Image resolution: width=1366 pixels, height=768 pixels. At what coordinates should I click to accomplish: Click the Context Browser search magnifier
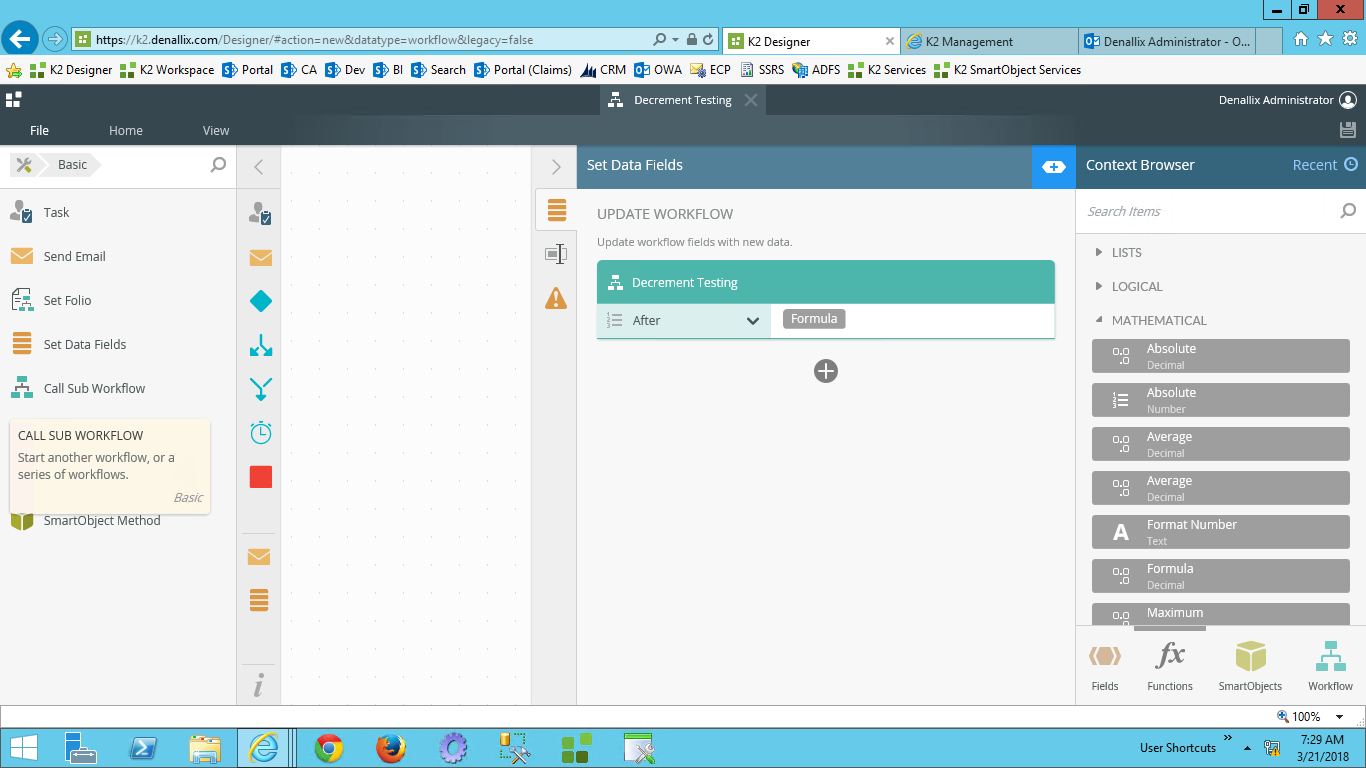[1348, 211]
